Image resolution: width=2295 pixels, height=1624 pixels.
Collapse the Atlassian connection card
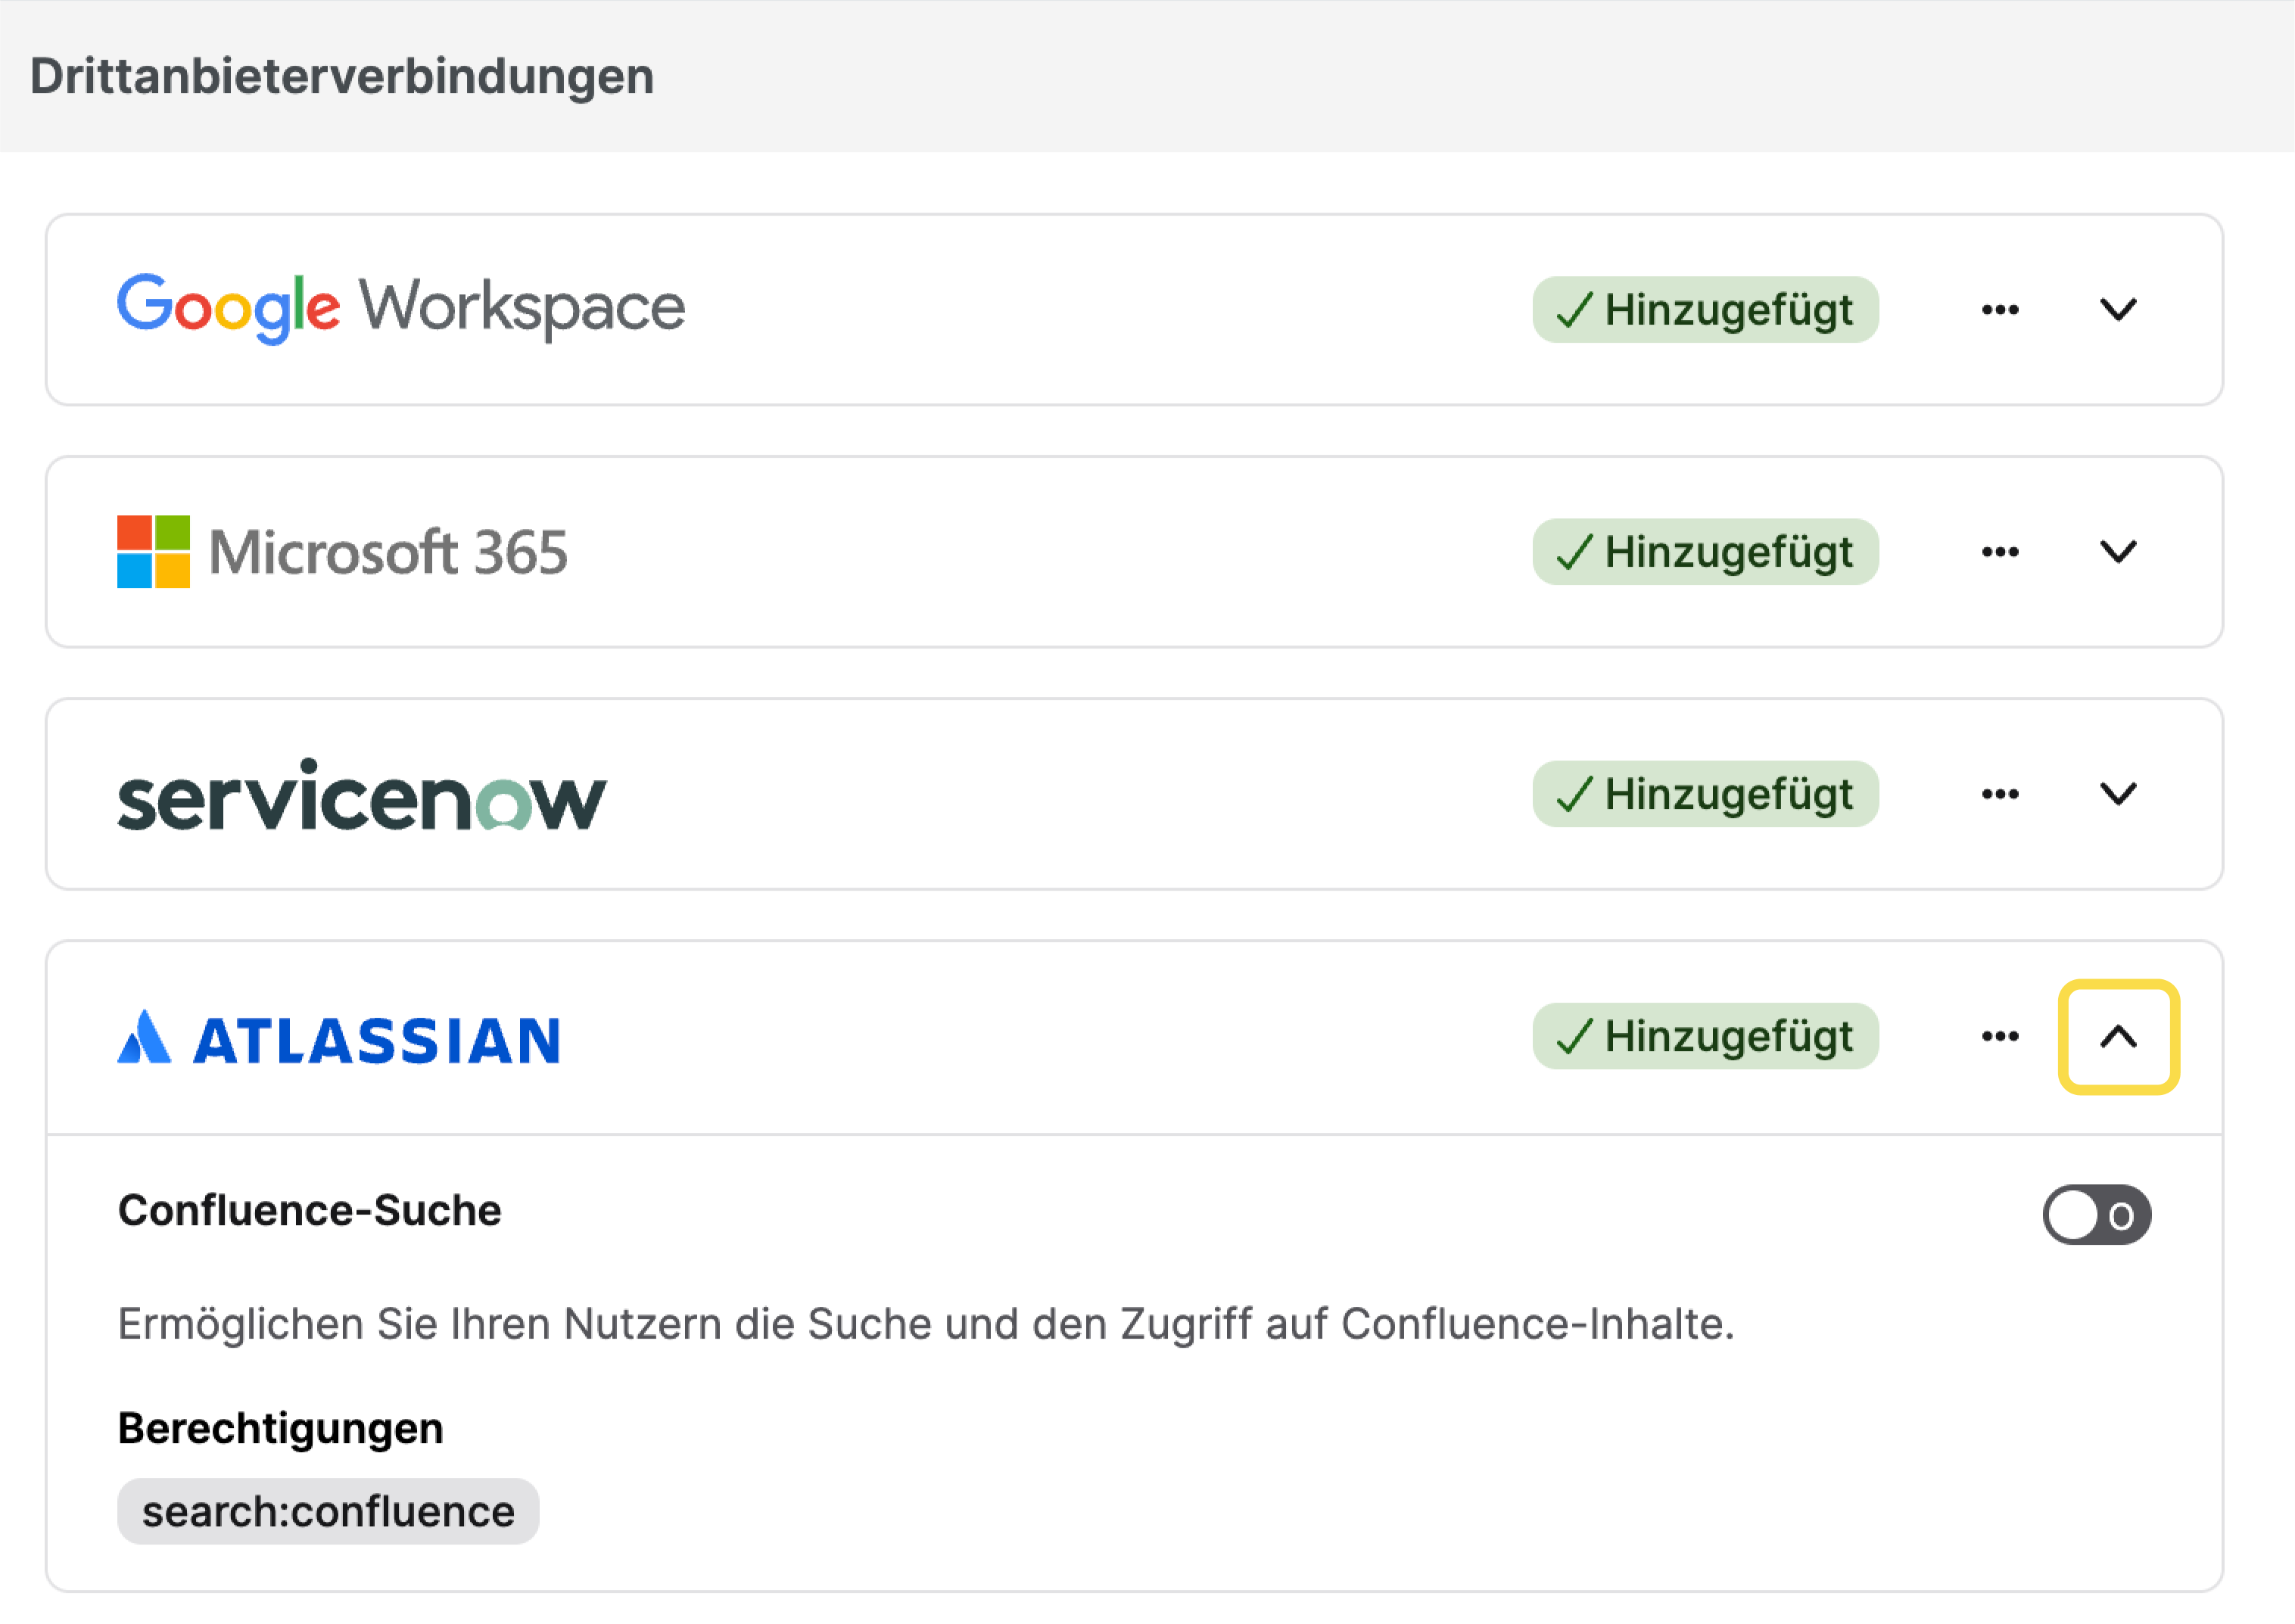(x=2118, y=1037)
